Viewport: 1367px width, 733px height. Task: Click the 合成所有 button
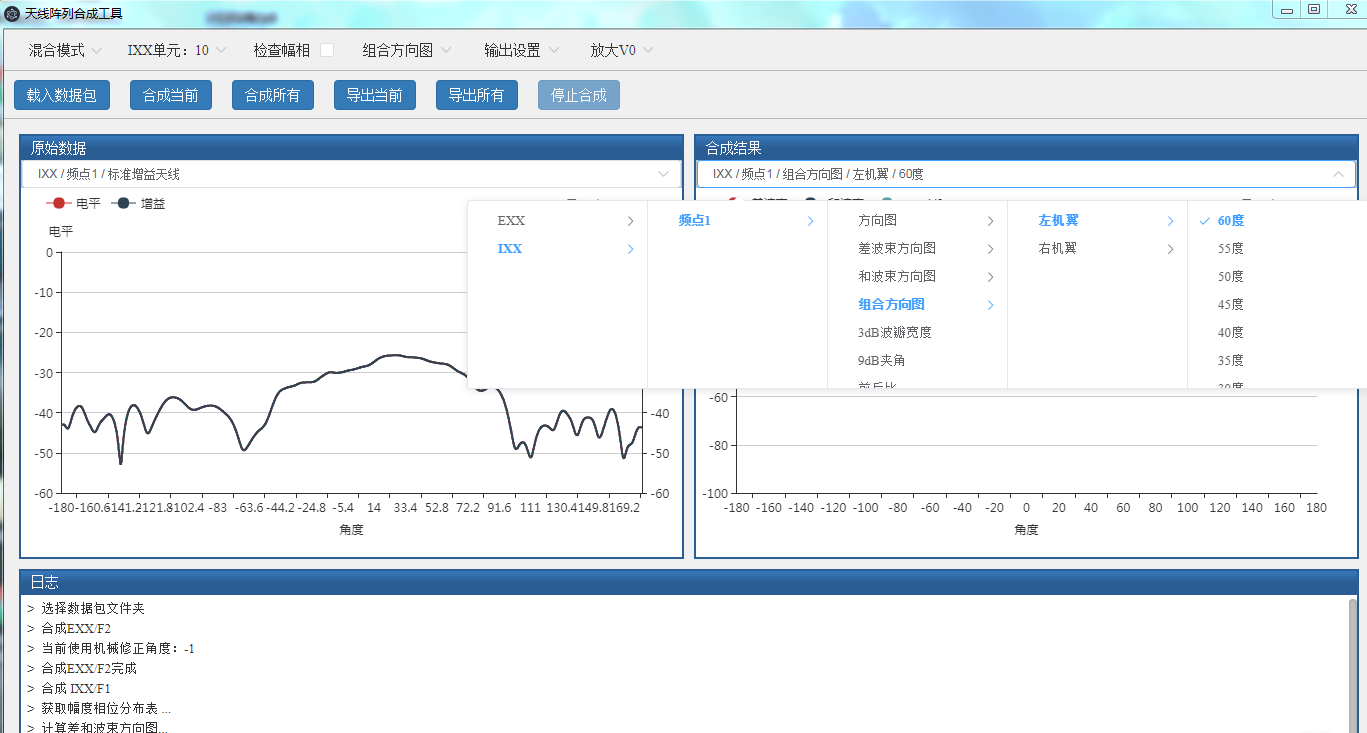(x=273, y=95)
